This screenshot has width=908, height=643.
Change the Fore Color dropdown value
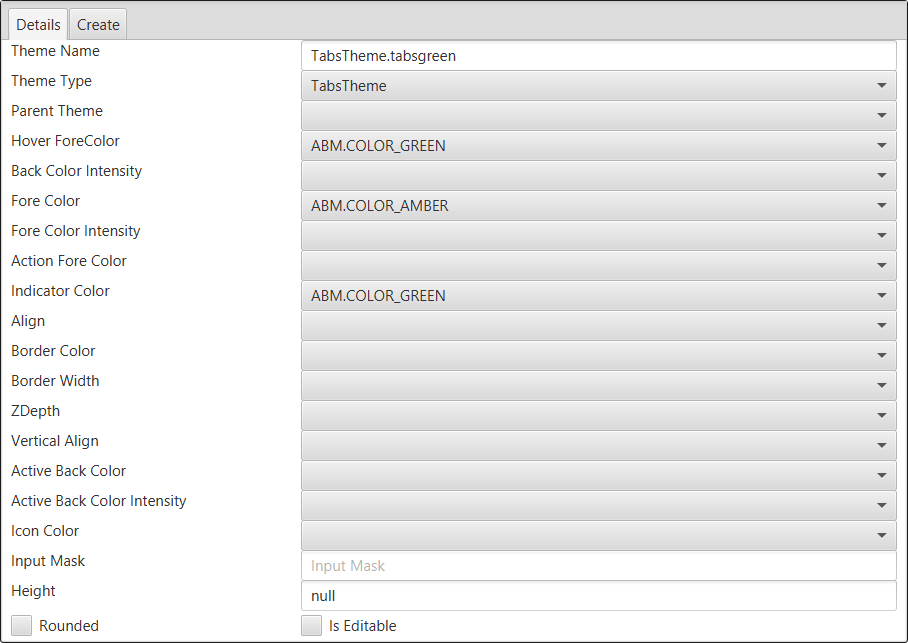coord(598,206)
